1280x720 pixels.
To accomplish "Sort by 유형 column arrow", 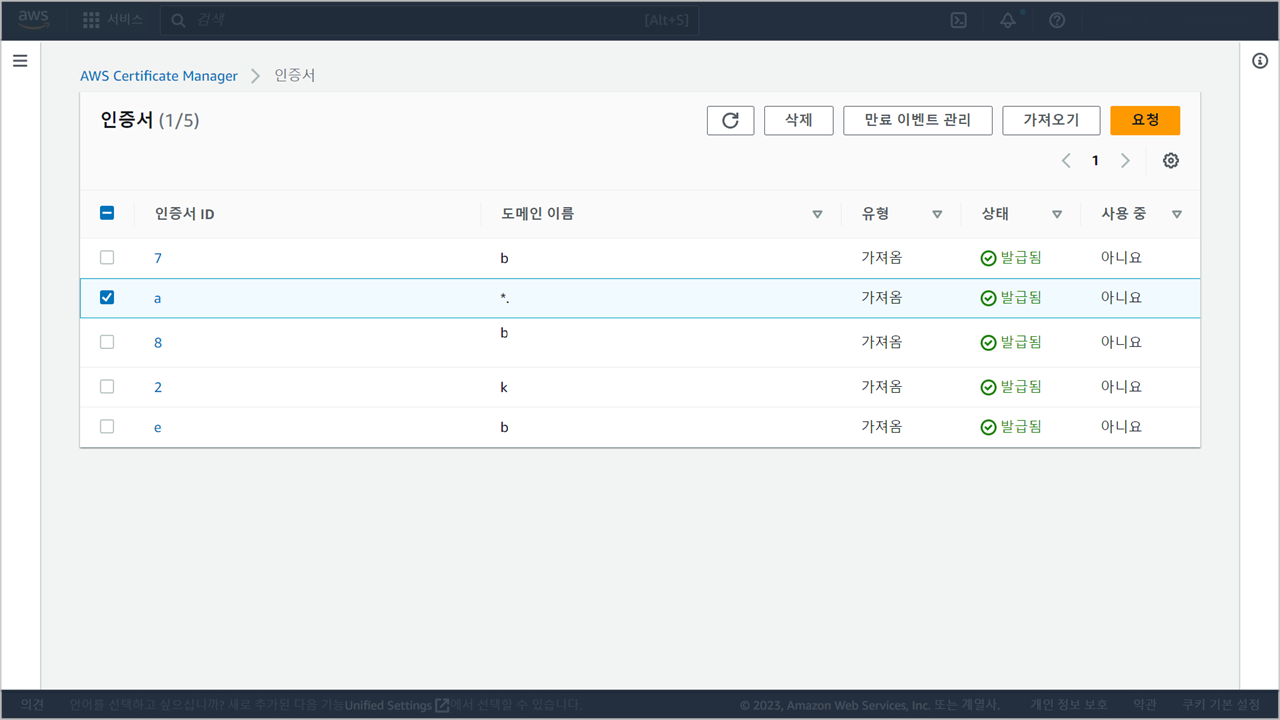I will tap(937, 214).
